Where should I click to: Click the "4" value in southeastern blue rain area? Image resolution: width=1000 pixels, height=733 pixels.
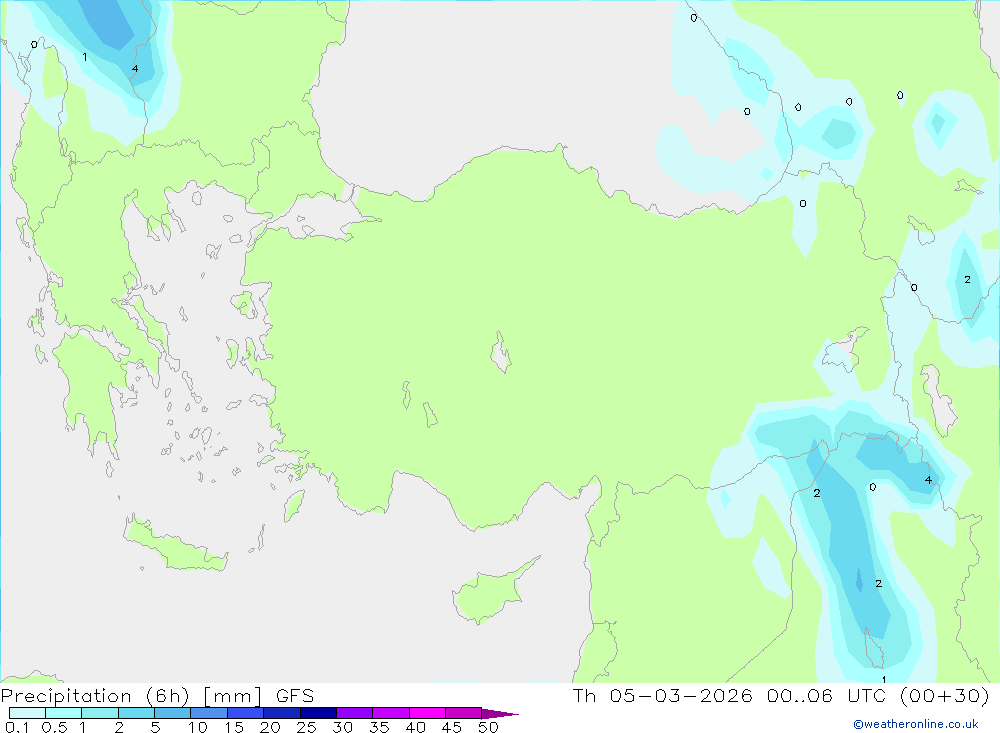[x=928, y=480]
